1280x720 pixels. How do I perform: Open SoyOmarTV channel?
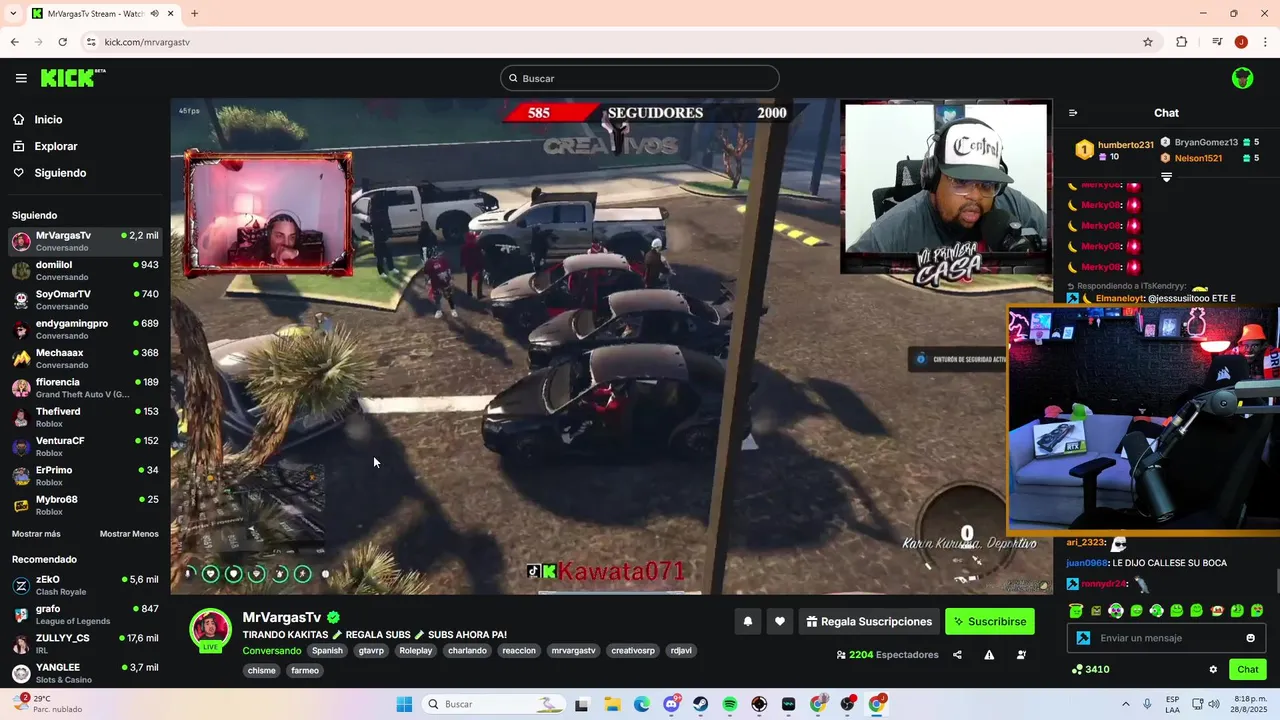85,300
